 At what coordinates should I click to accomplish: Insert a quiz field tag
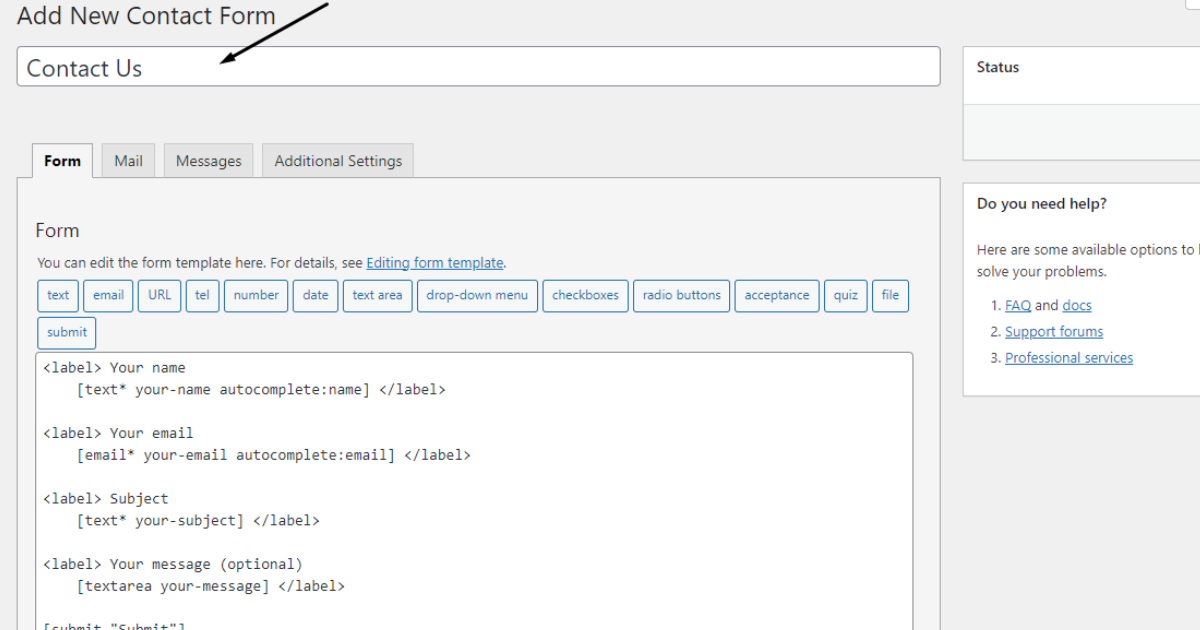[845, 295]
